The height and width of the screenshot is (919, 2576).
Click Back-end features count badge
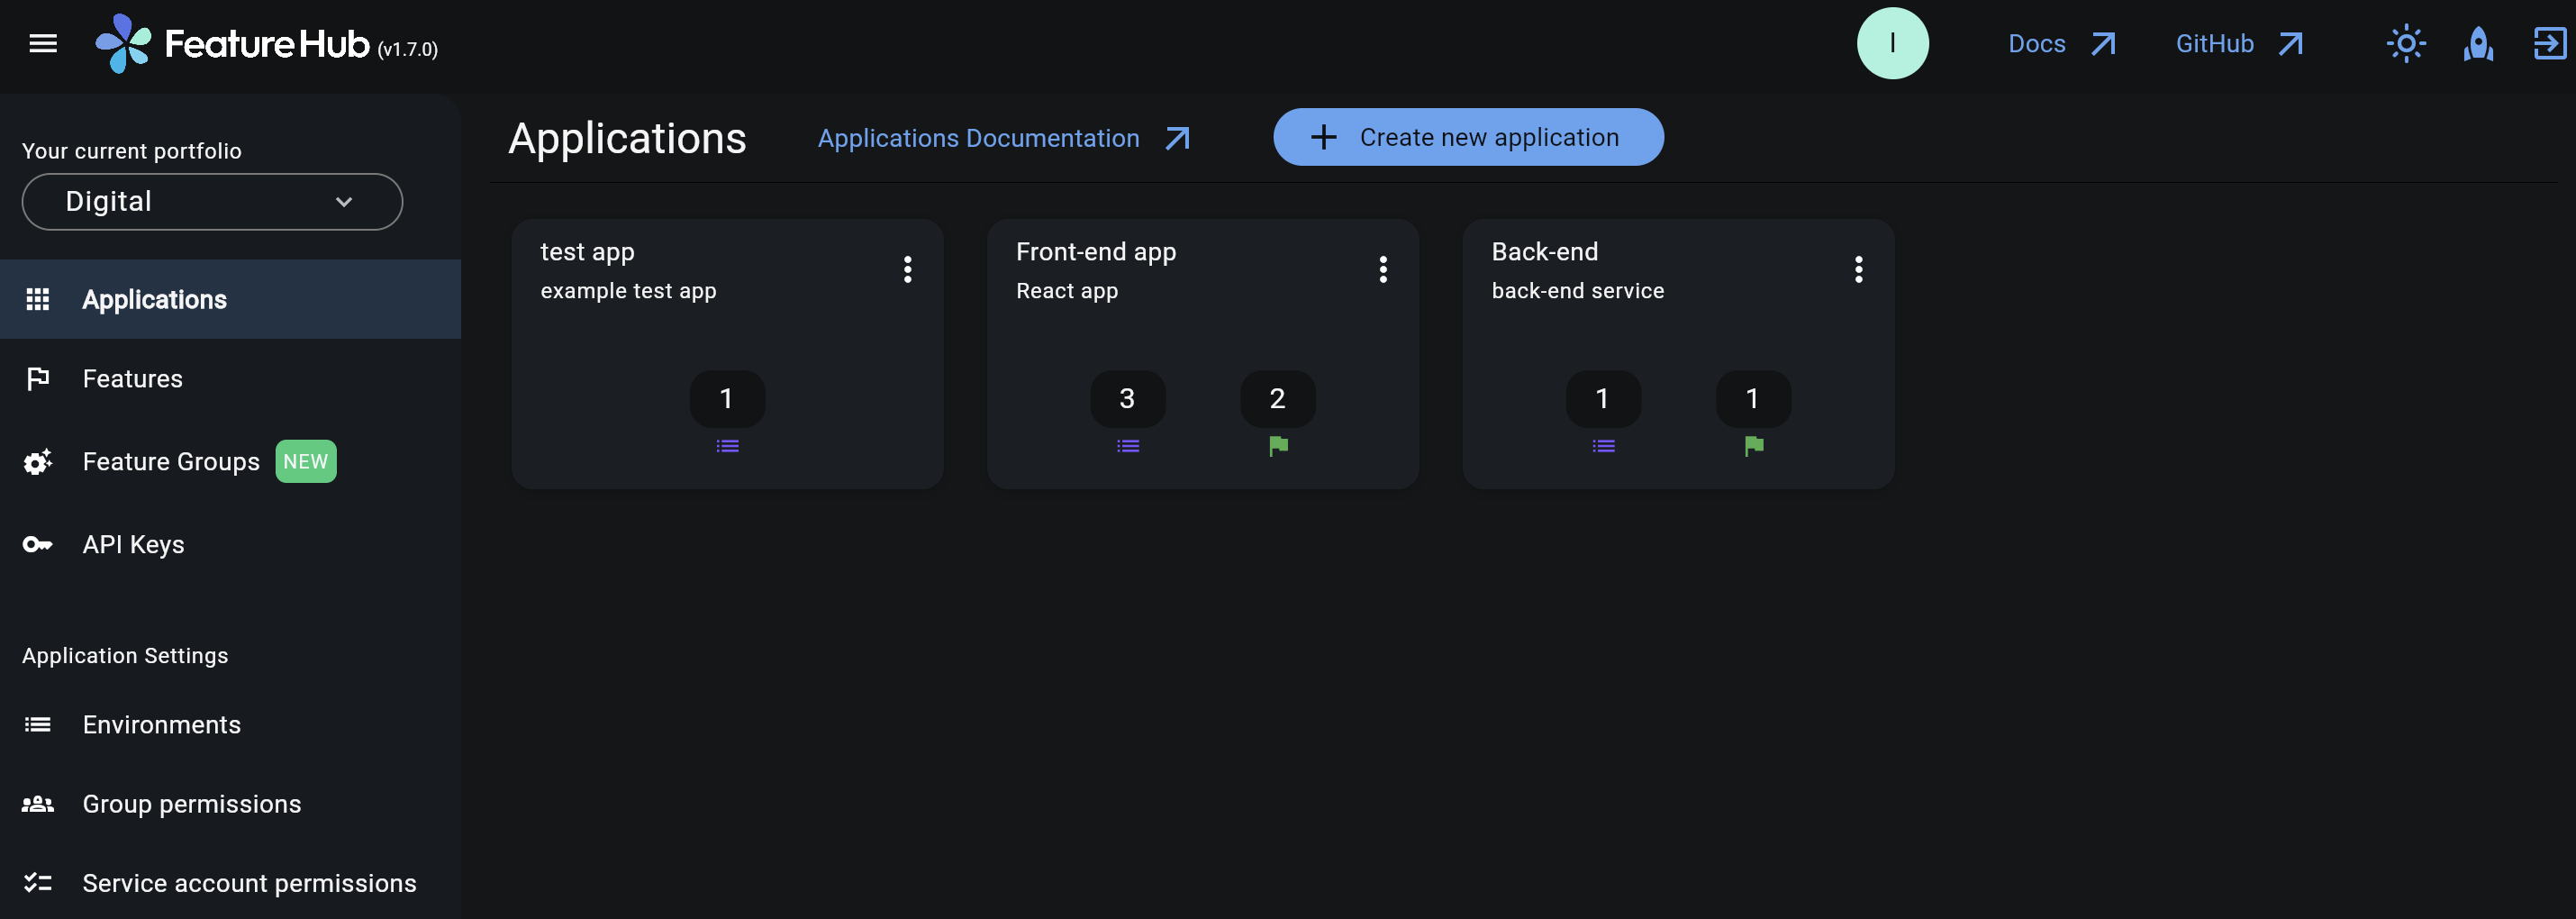coord(1752,399)
